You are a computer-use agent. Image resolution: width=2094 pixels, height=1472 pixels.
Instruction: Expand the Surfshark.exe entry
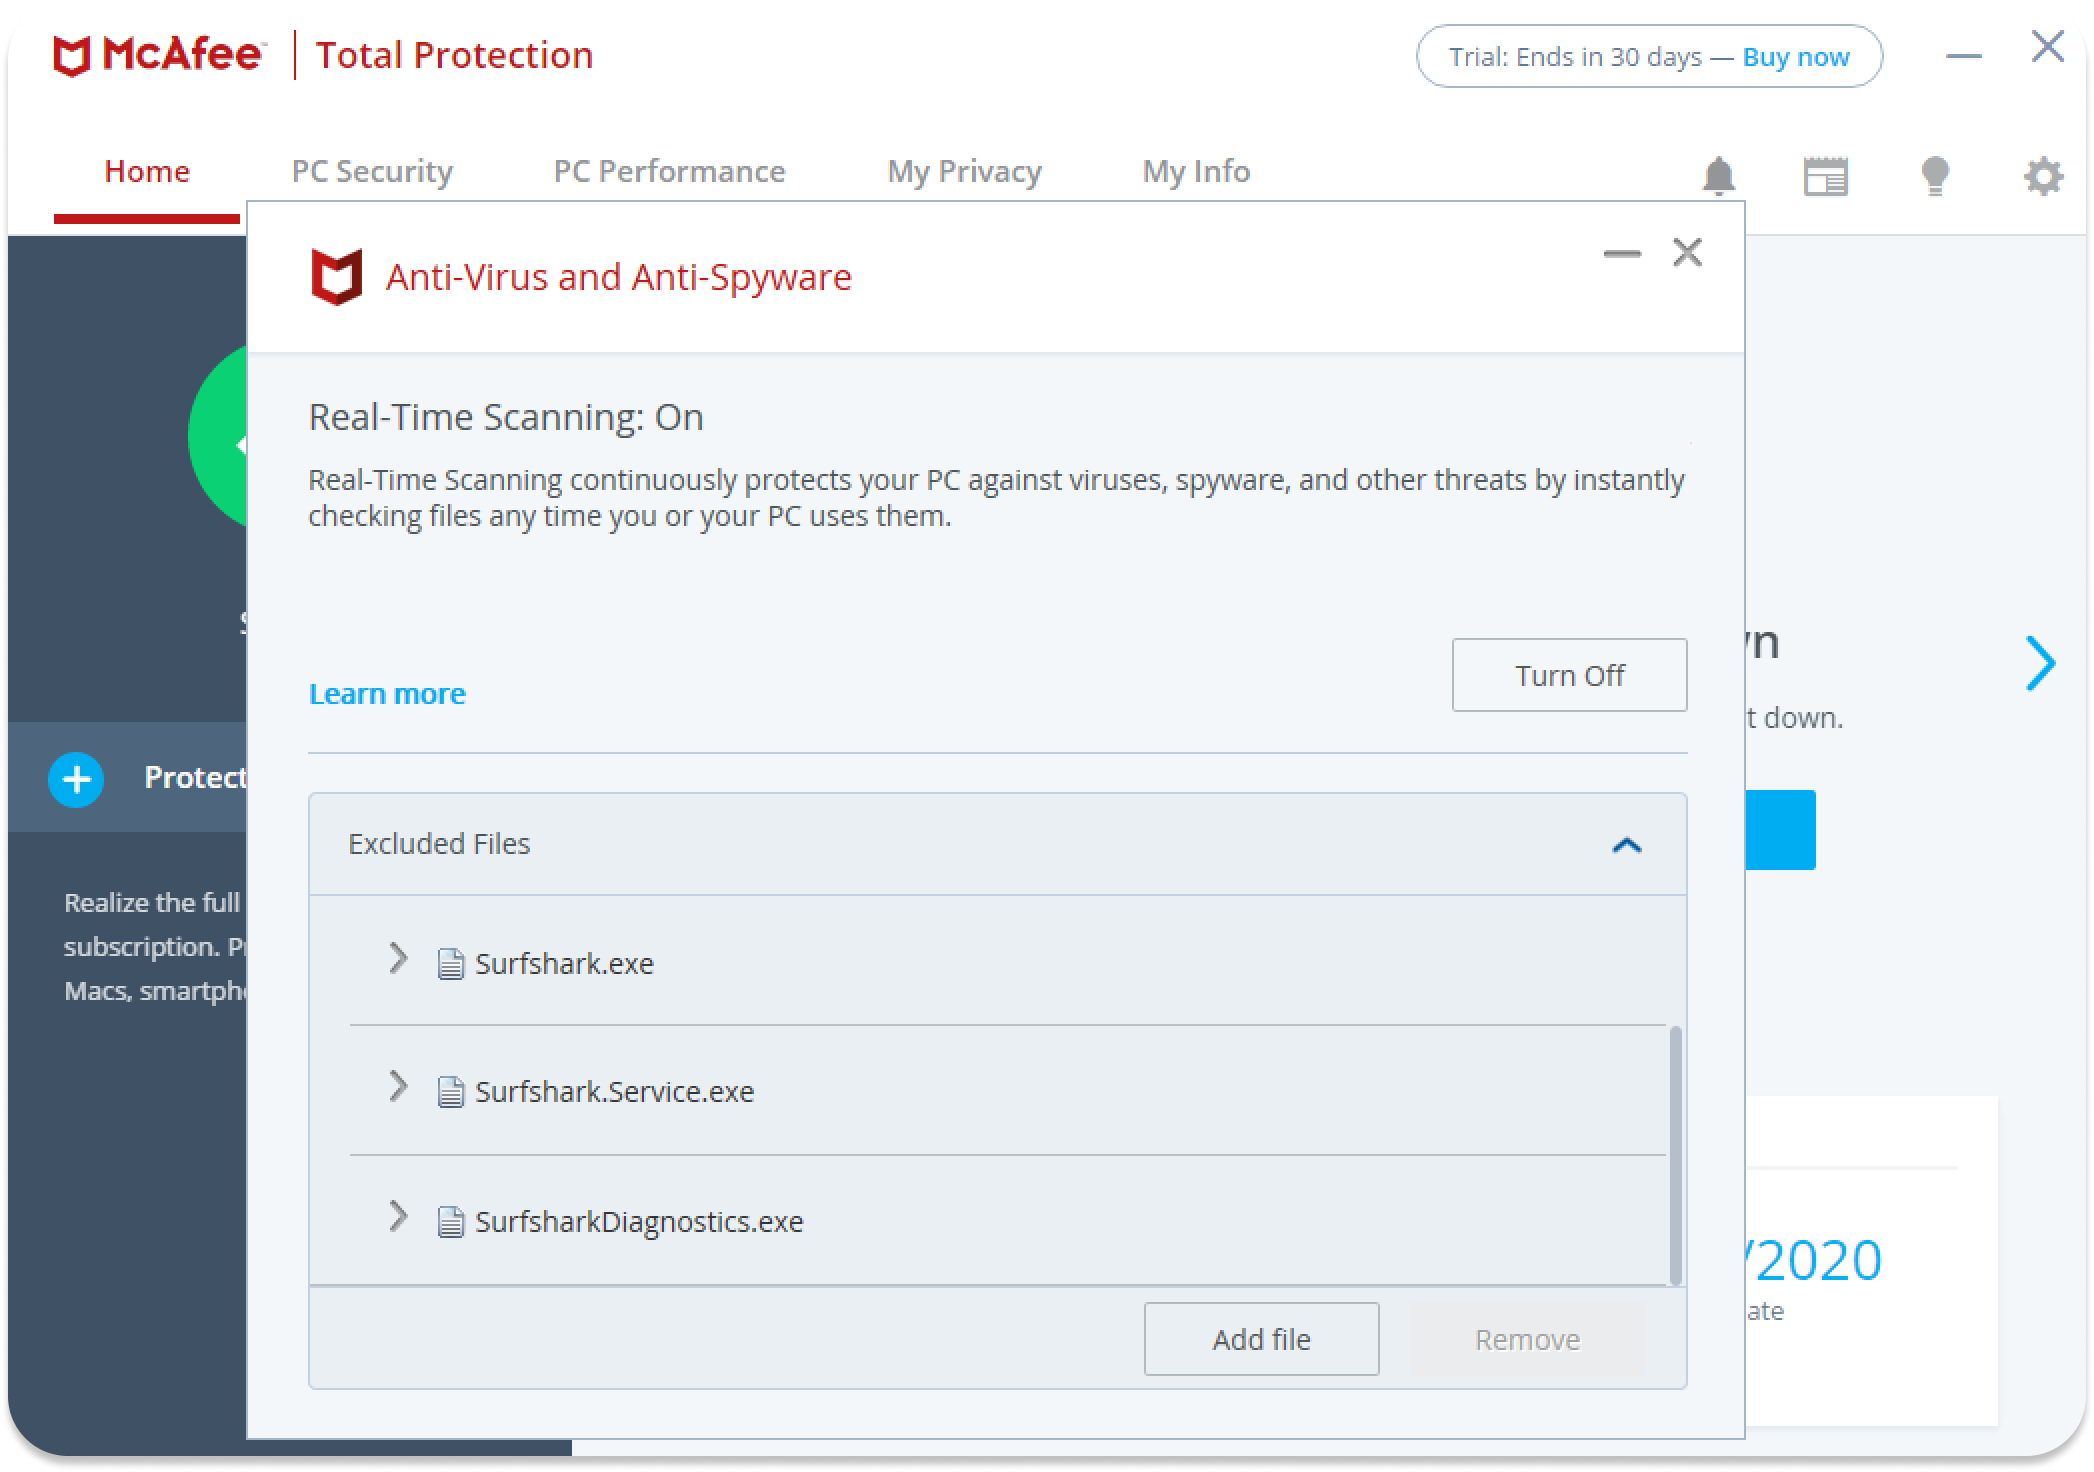(398, 959)
